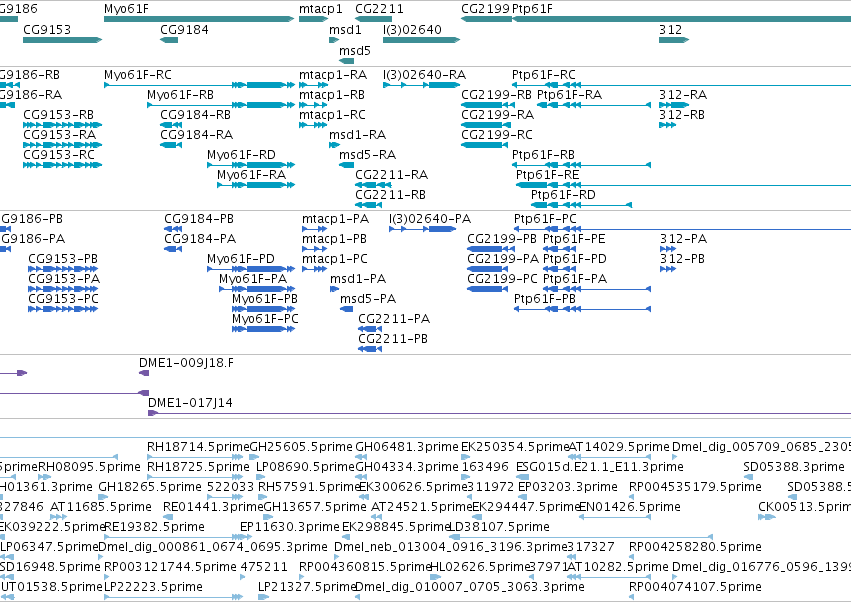
Task: Click transcript label l(3)02640-RA
Action: (425, 74)
